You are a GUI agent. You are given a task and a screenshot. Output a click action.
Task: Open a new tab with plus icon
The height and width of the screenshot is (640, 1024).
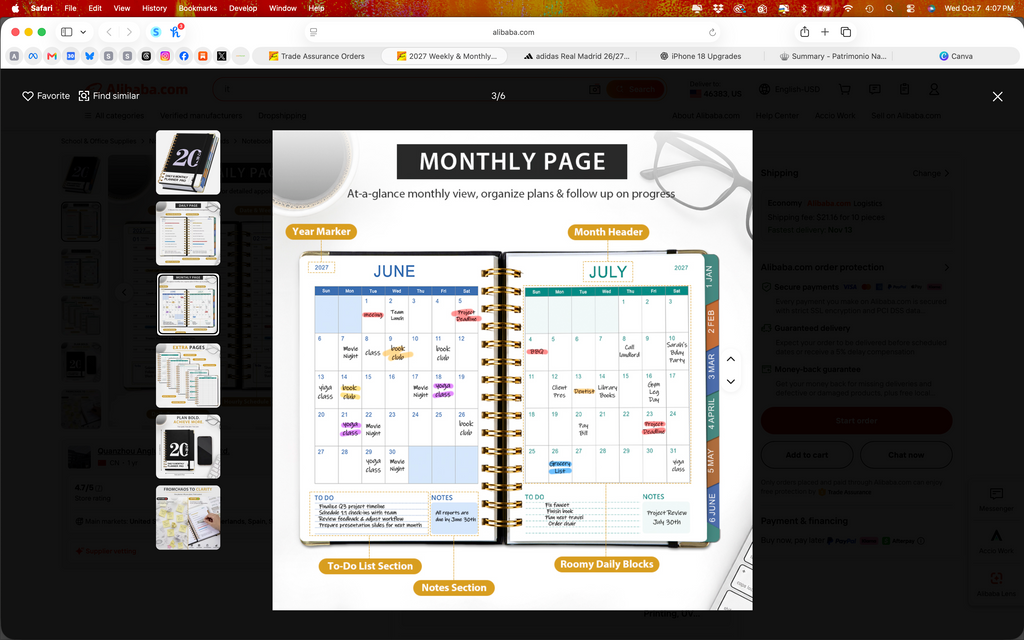tap(825, 32)
